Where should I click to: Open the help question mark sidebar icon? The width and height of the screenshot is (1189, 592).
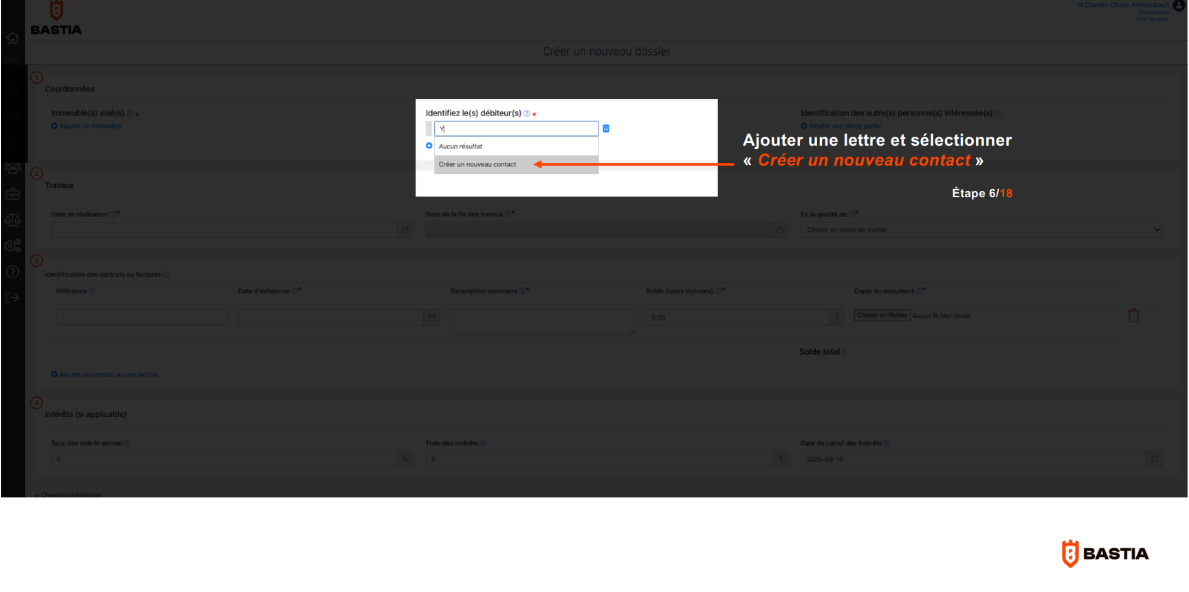[x=12, y=271]
